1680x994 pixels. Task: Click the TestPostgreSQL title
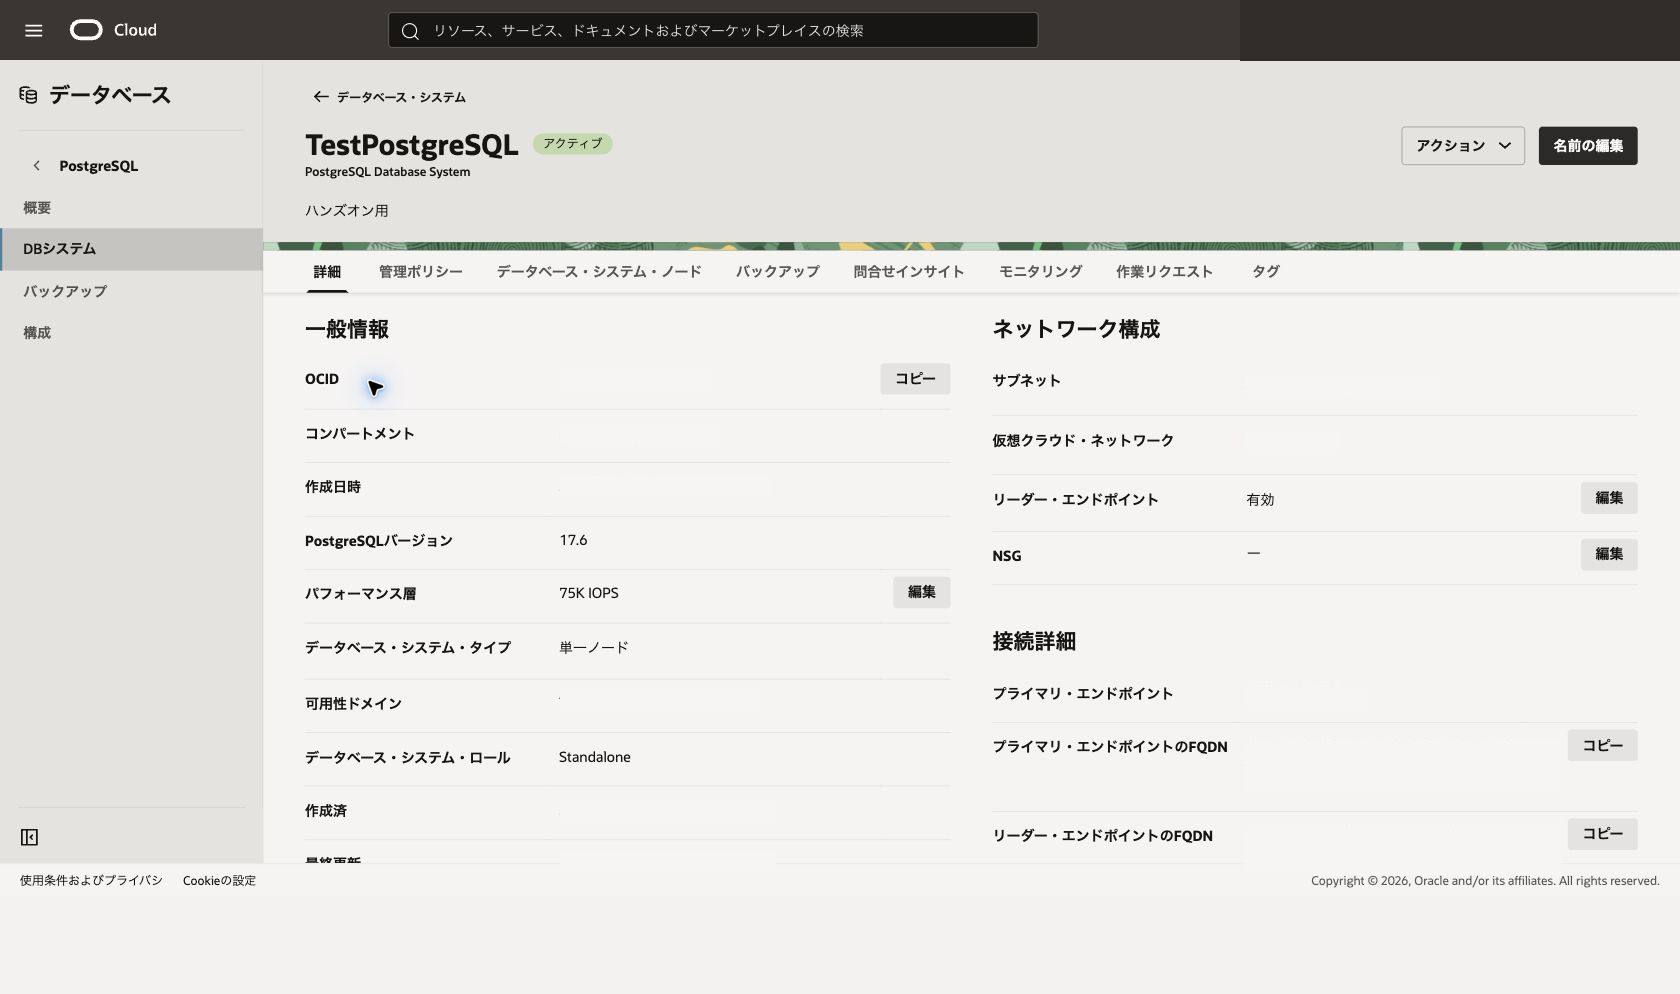pos(412,145)
